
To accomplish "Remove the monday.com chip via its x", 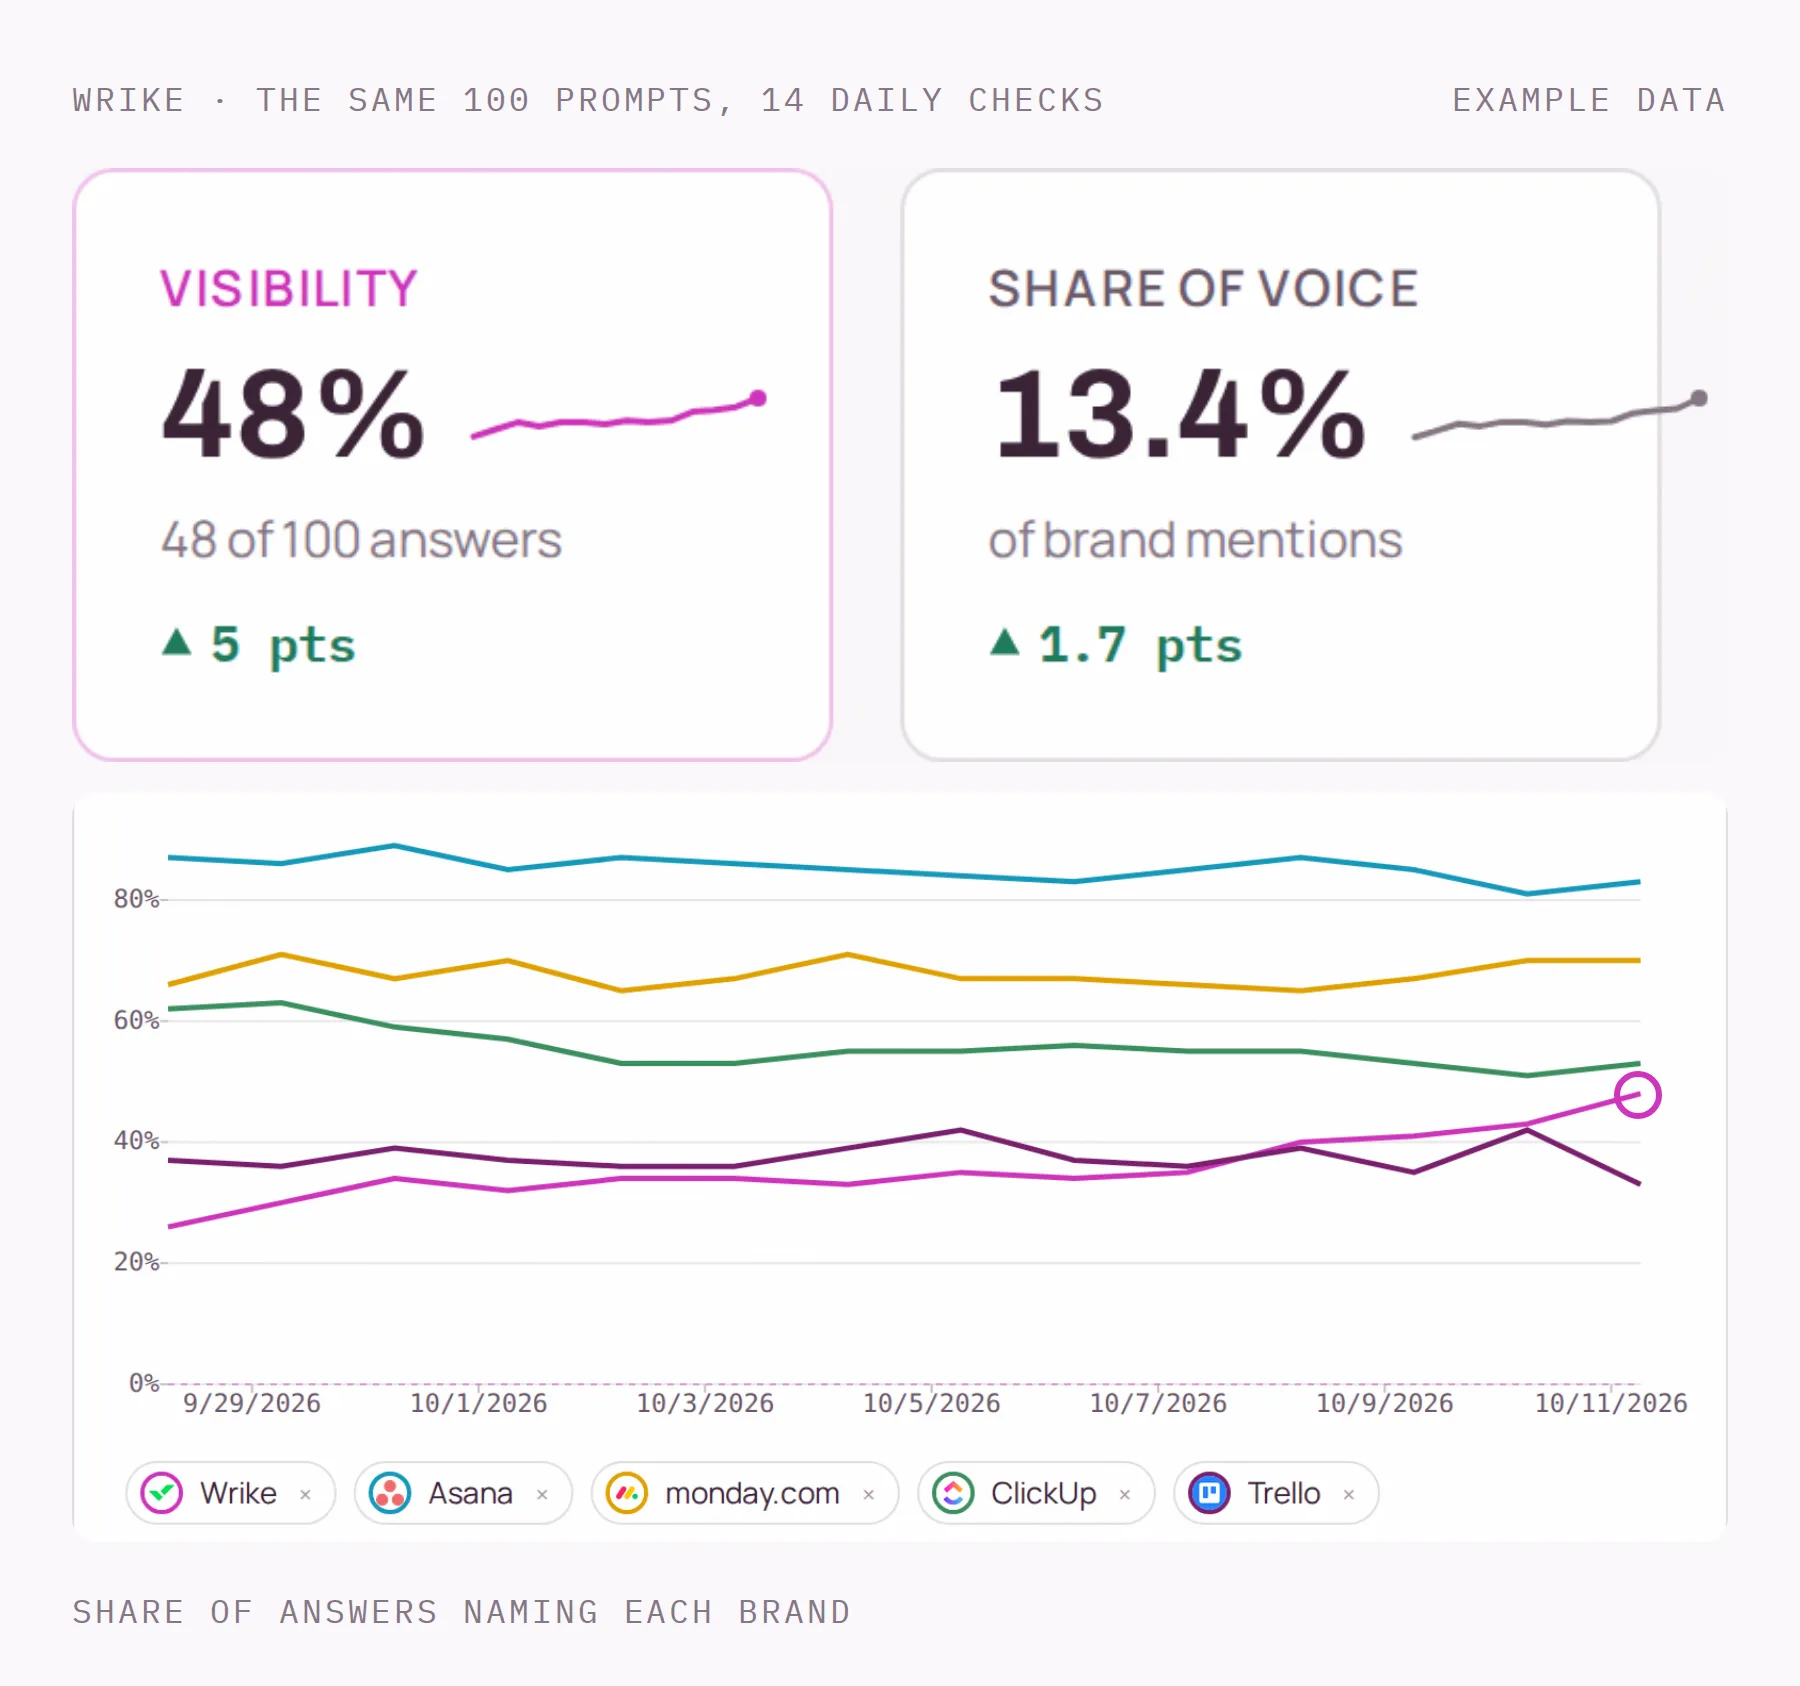I will tap(869, 1494).
